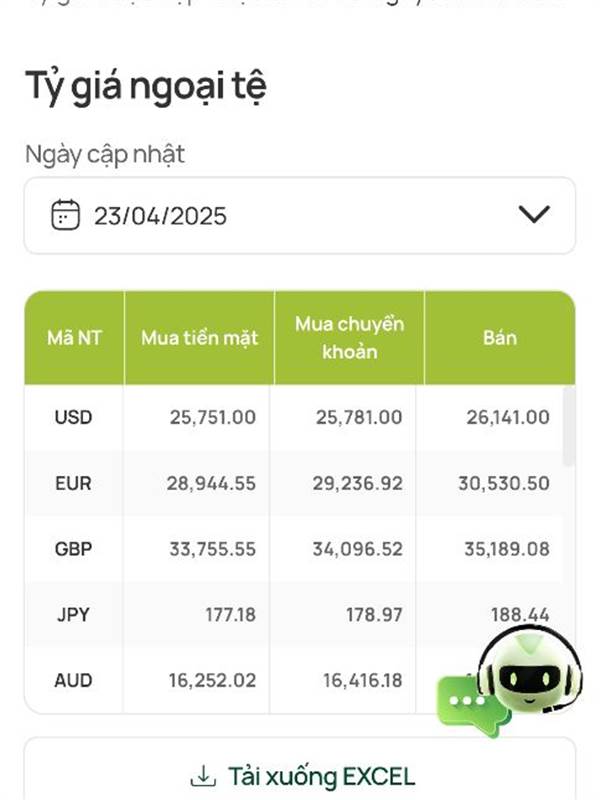Image resolution: width=600 pixels, height=800 pixels.
Task: Select the USD currency row
Action: tap(294, 417)
